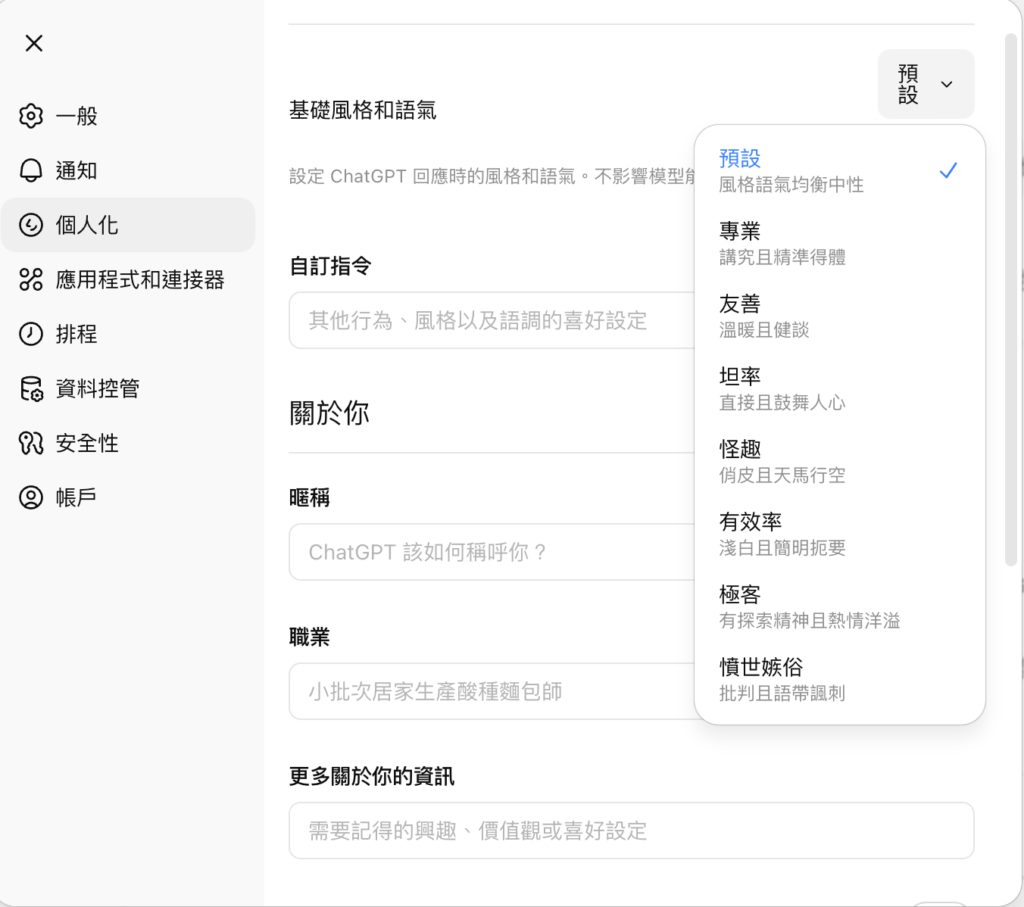Click the bell icon for 通知

[32, 170]
